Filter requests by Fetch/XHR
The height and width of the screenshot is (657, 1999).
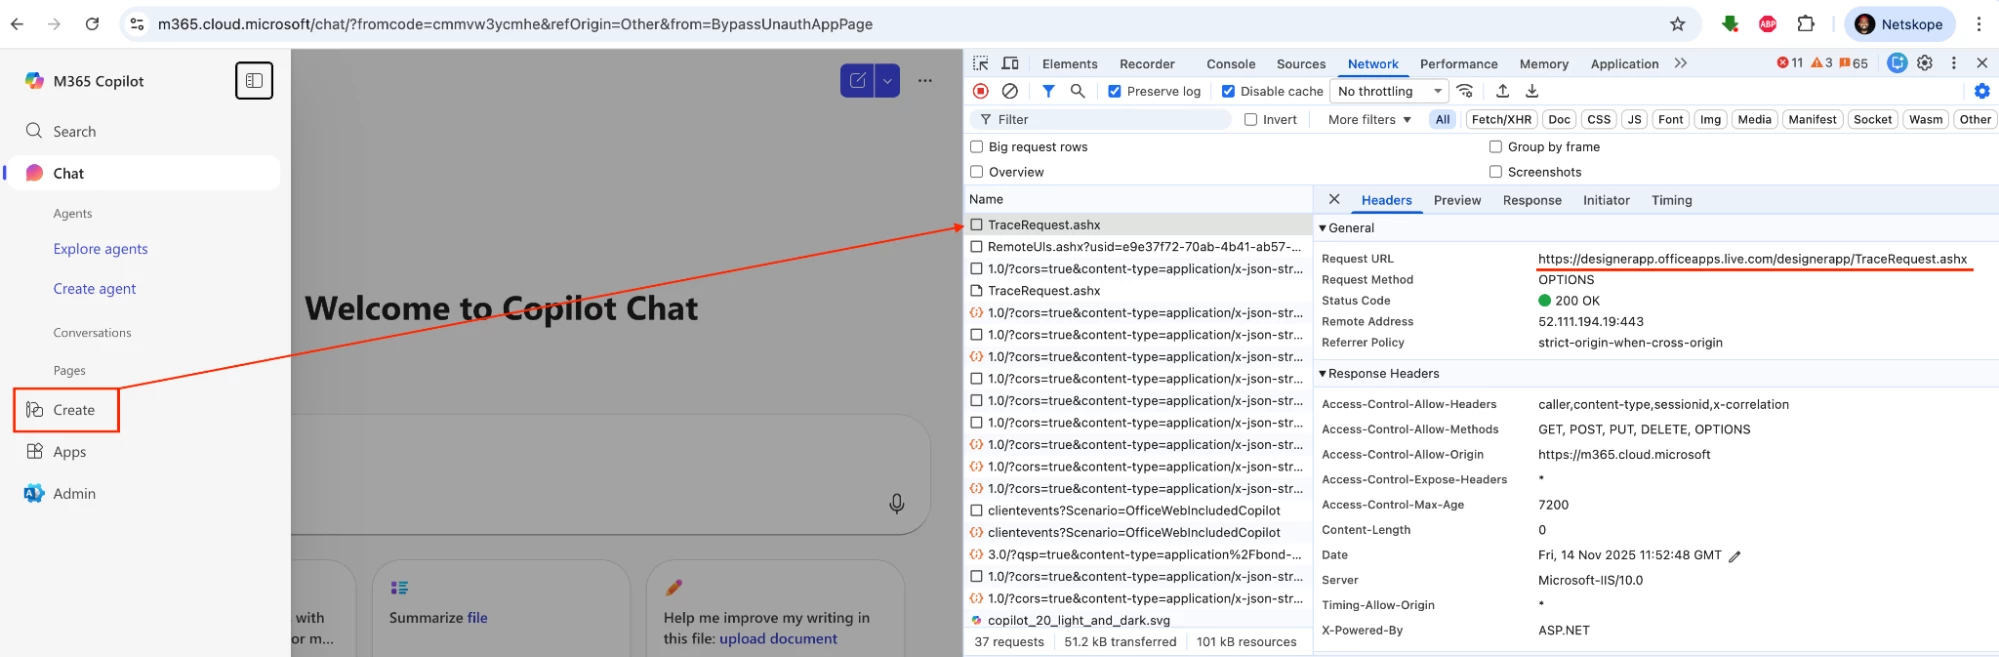point(1501,119)
